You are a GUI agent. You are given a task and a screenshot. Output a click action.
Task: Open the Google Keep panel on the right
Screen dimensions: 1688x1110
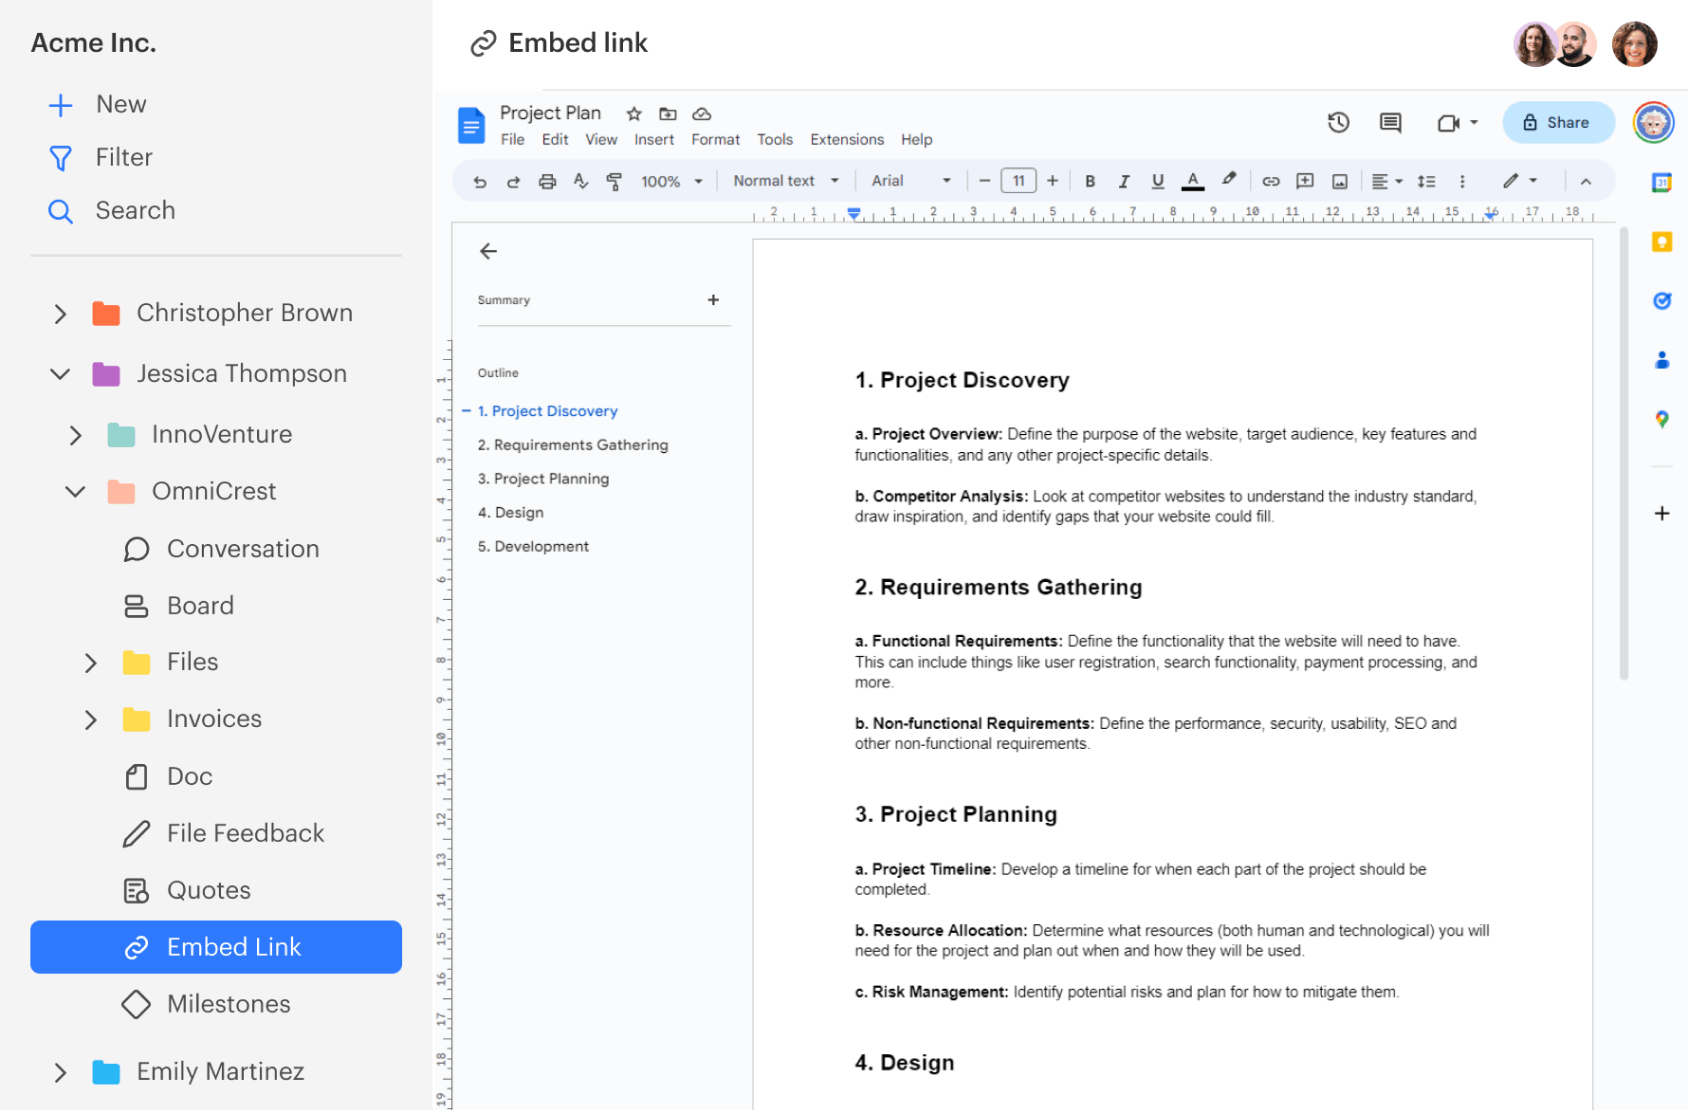[1660, 241]
